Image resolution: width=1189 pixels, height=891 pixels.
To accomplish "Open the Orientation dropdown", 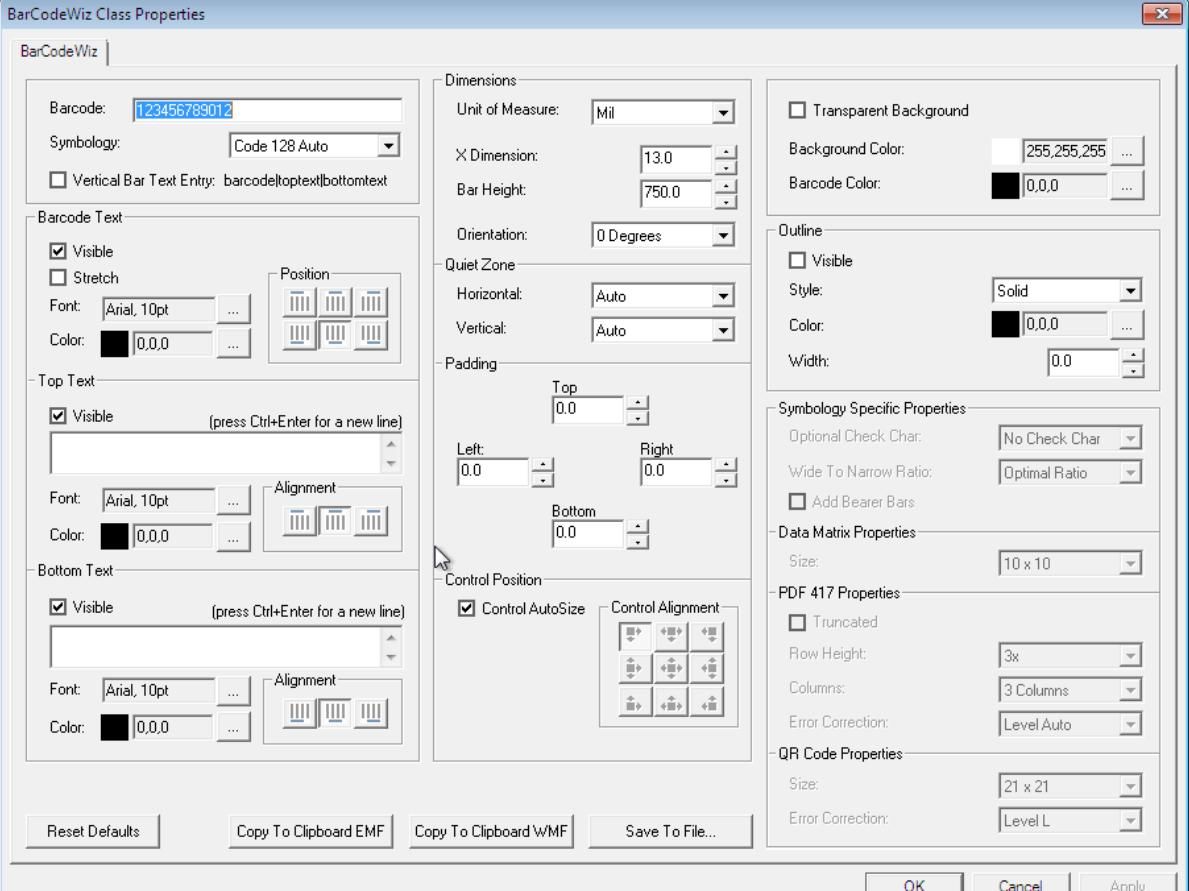I will [723, 236].
